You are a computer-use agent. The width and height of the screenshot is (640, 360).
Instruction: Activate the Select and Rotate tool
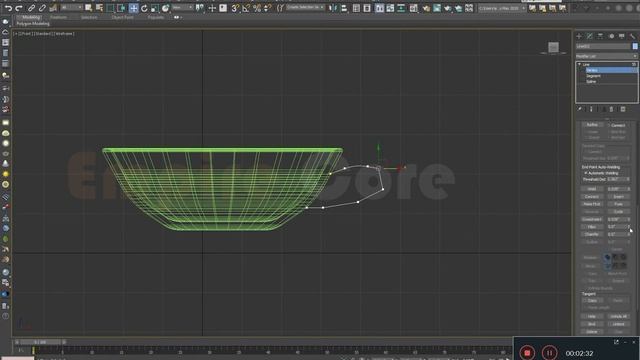pos(144,8)
